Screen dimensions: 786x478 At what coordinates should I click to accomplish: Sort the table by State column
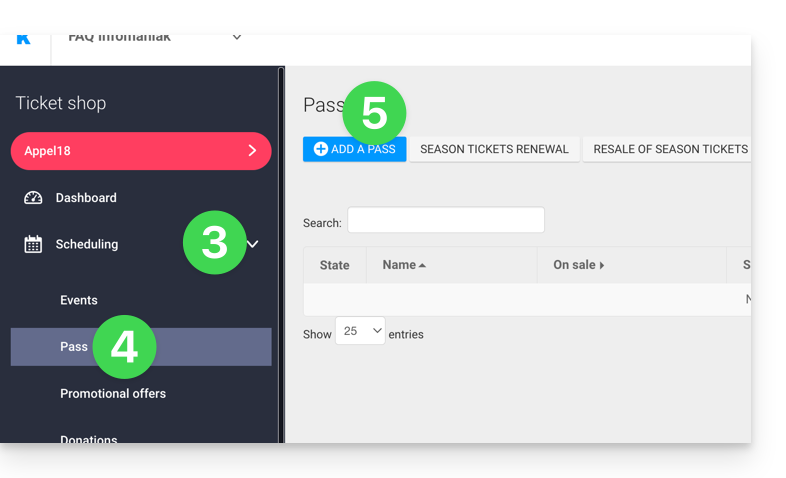click(x=334, y=265)
